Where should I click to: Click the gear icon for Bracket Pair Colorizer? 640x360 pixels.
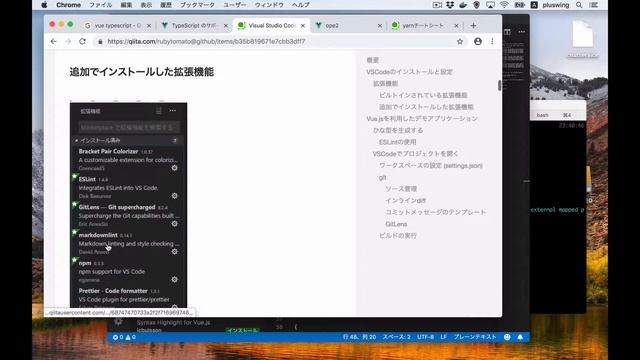(175, 168)
